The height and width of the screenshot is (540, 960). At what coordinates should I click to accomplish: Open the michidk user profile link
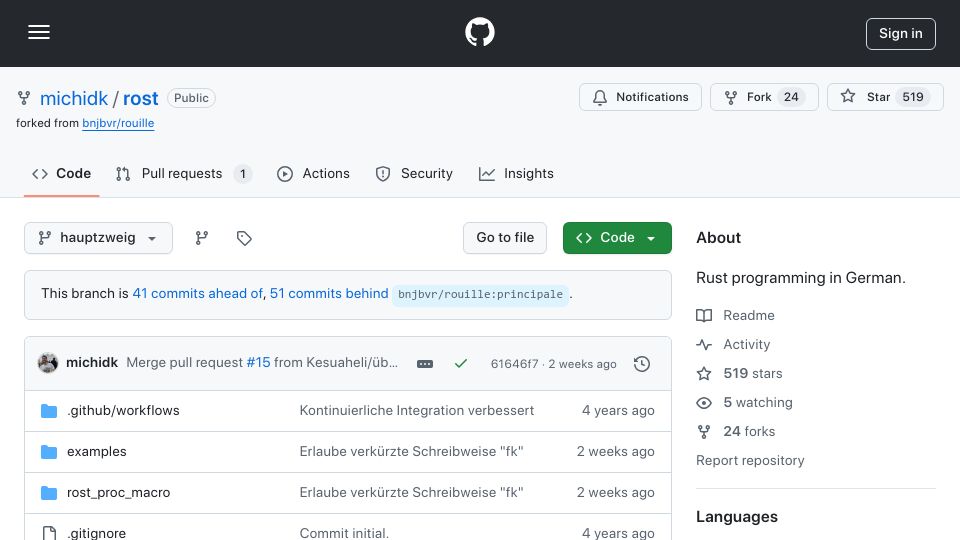tap(73, 99)
